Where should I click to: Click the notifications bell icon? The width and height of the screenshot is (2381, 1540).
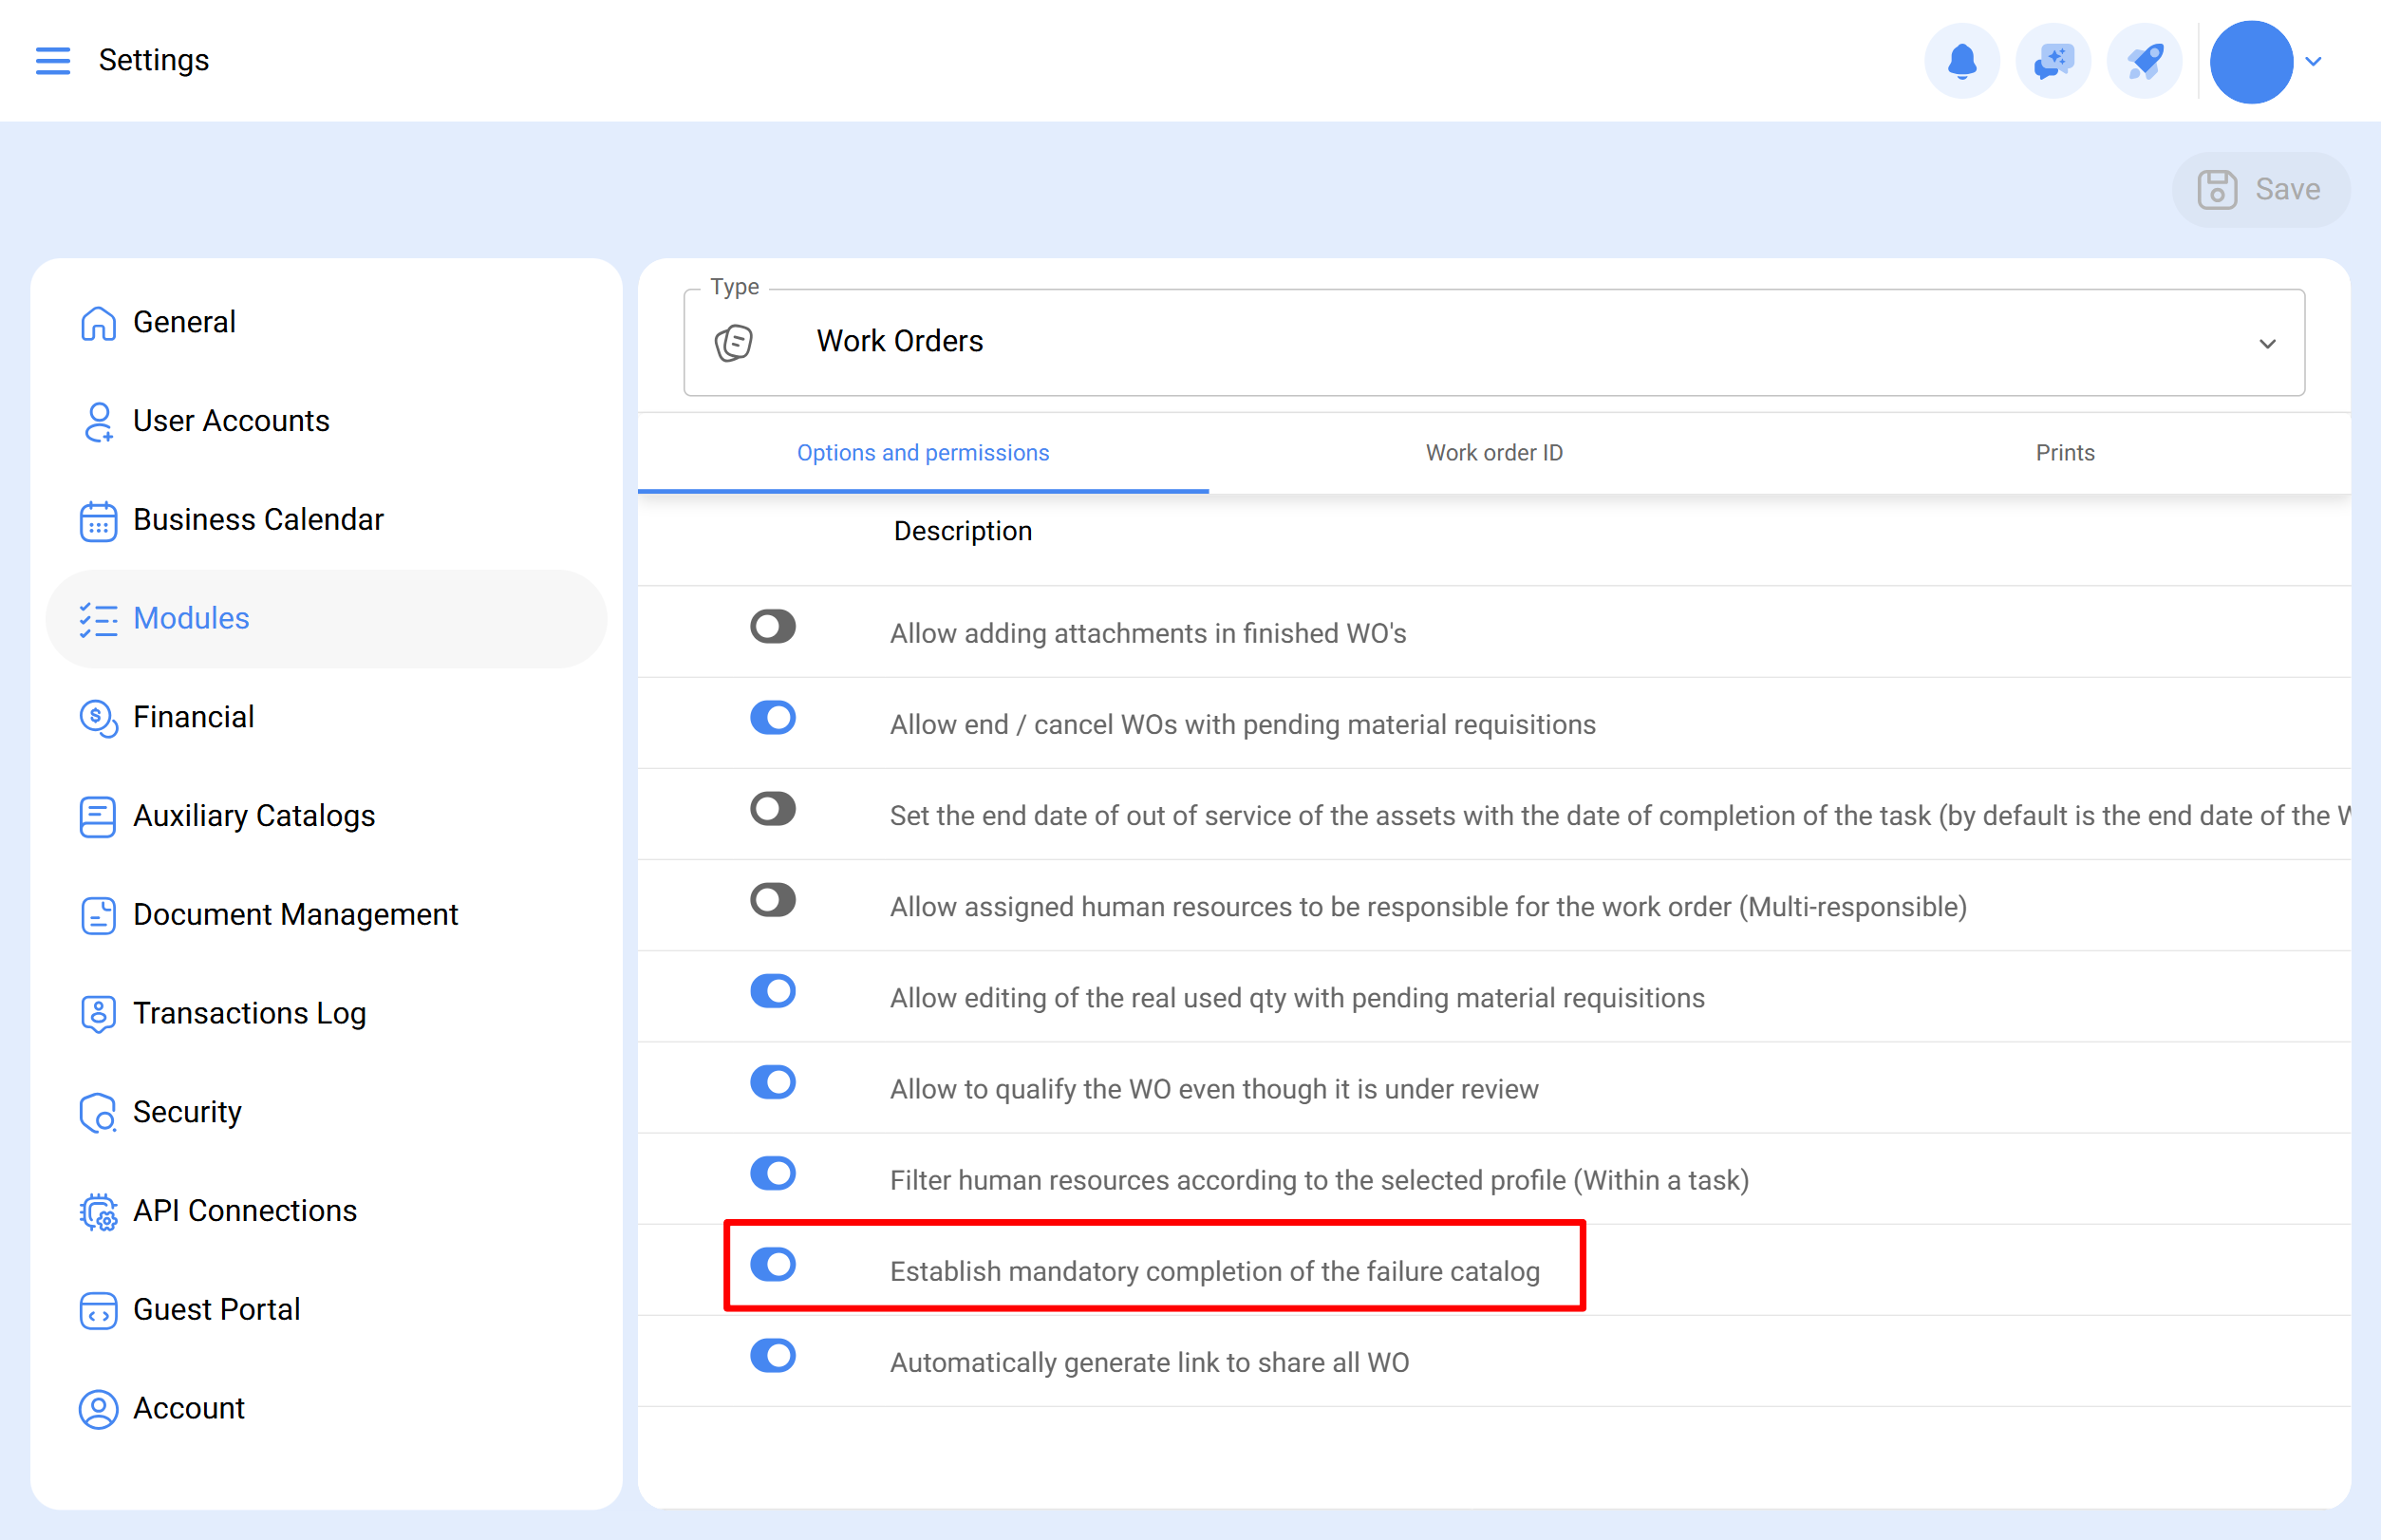pyautogui.click(x=1961, y=61)
